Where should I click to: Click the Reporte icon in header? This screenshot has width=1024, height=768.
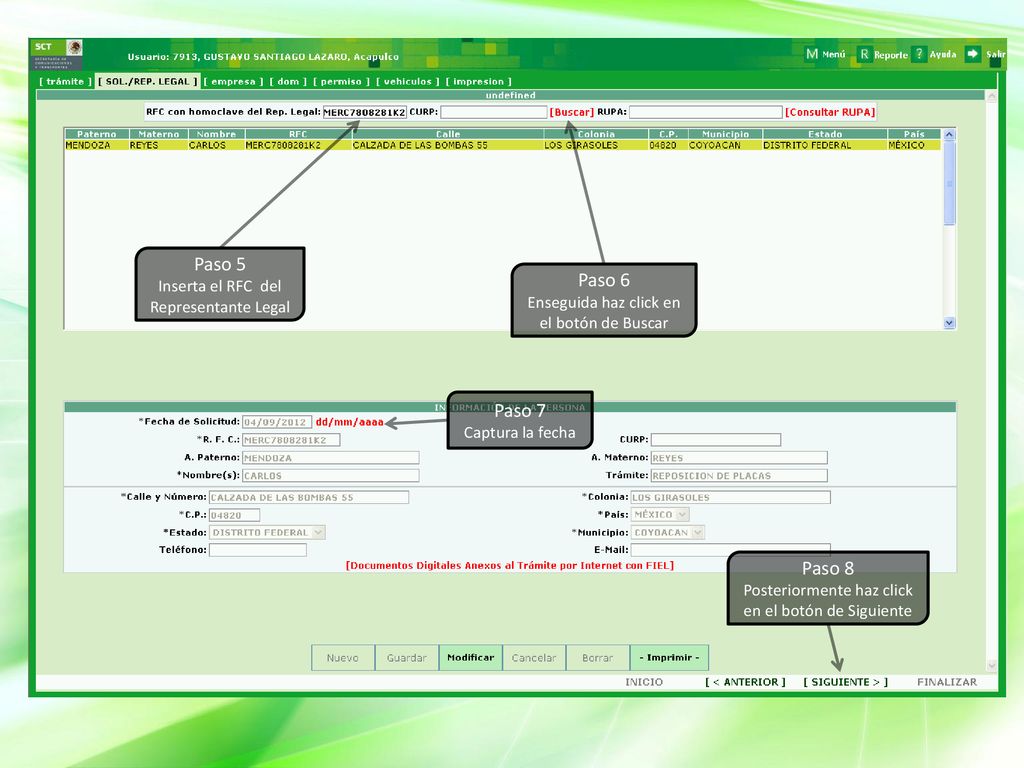click(864, 54)
